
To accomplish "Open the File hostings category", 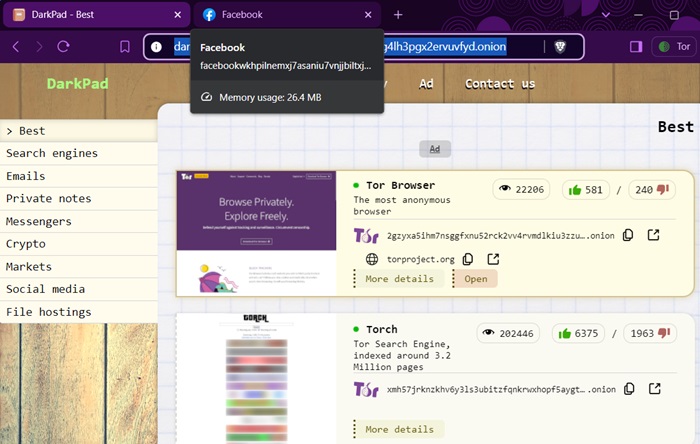I will (x=79, y=312).
